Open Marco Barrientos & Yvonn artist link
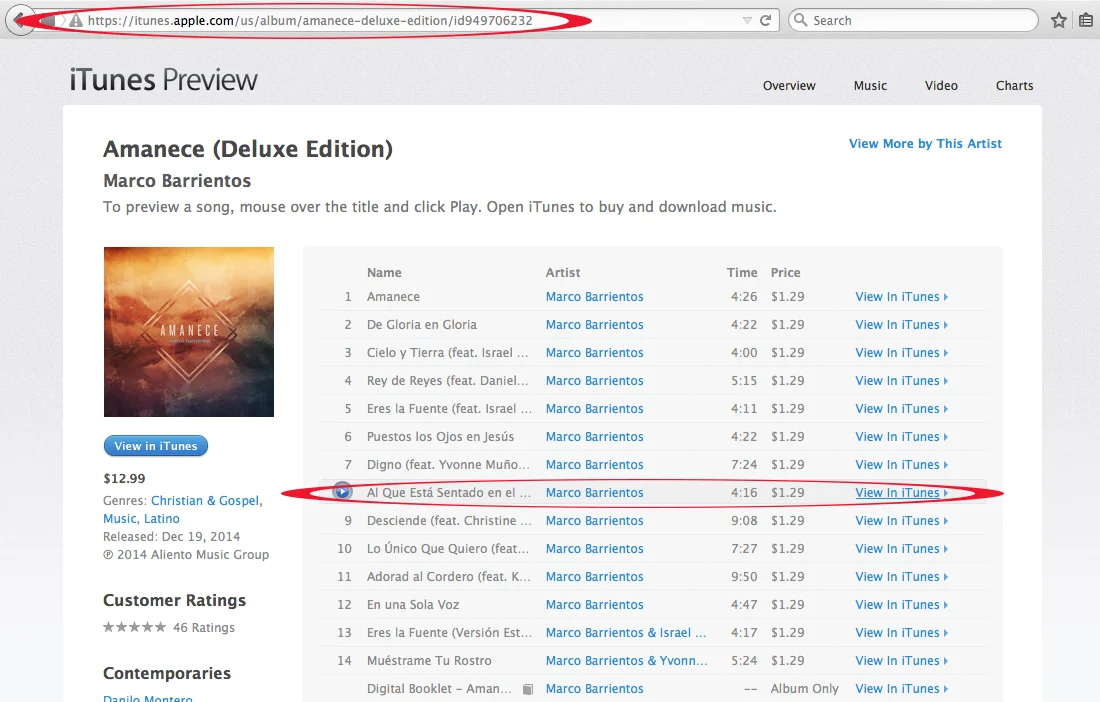This screenshot has width=1100, height=702. [x=626, y=661]
